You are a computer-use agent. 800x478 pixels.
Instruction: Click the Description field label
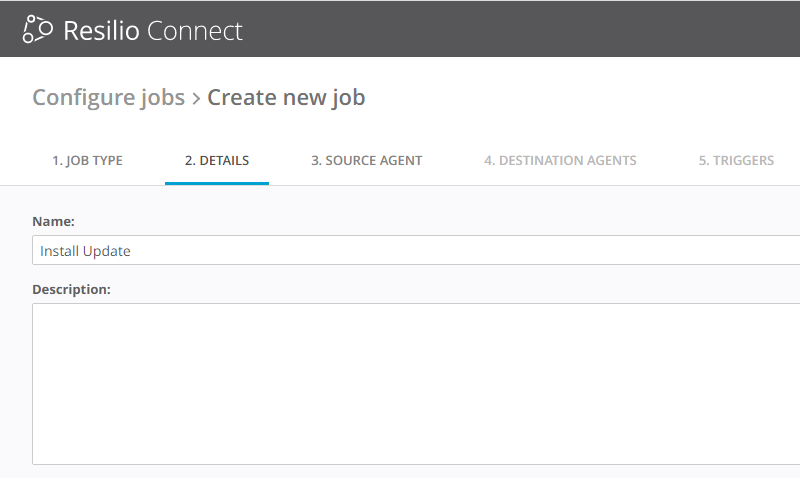coord(71,289)
